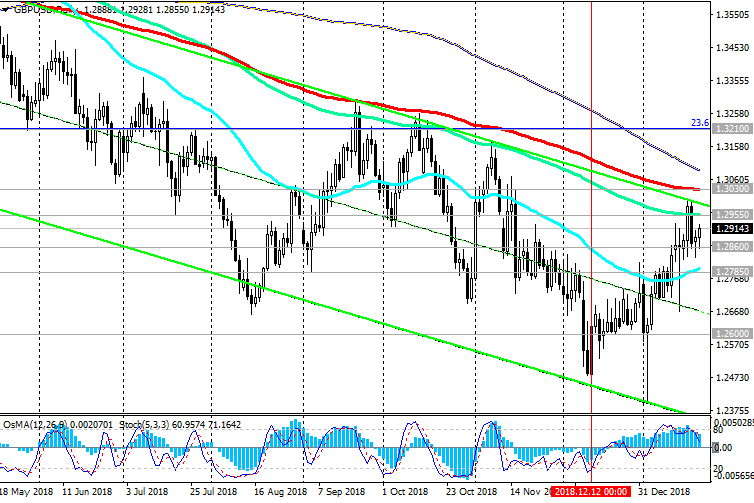Select the OsMA(12,26,9) indicator label
Image resolution: width=754 pixels, height=503 pixels.
(58, 425)
